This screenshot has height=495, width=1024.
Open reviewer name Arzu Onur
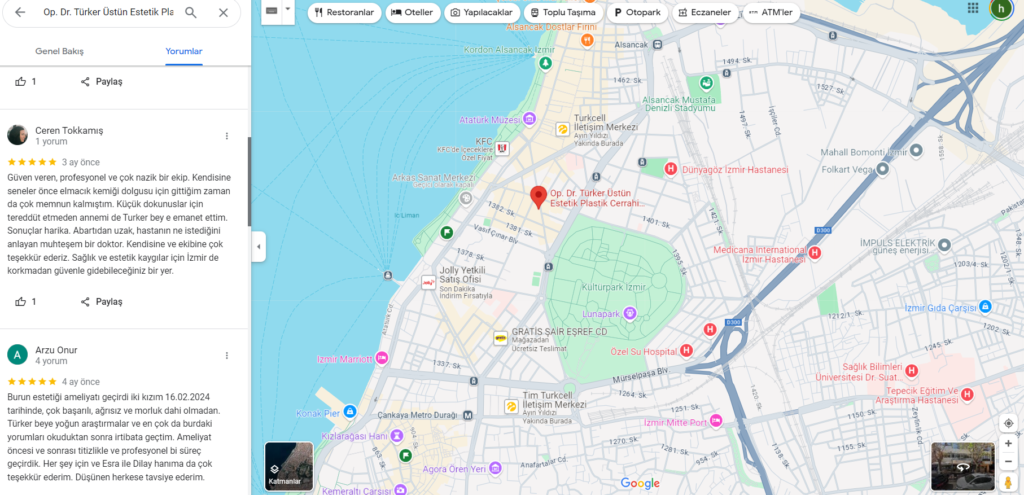(x=57, y=350)
